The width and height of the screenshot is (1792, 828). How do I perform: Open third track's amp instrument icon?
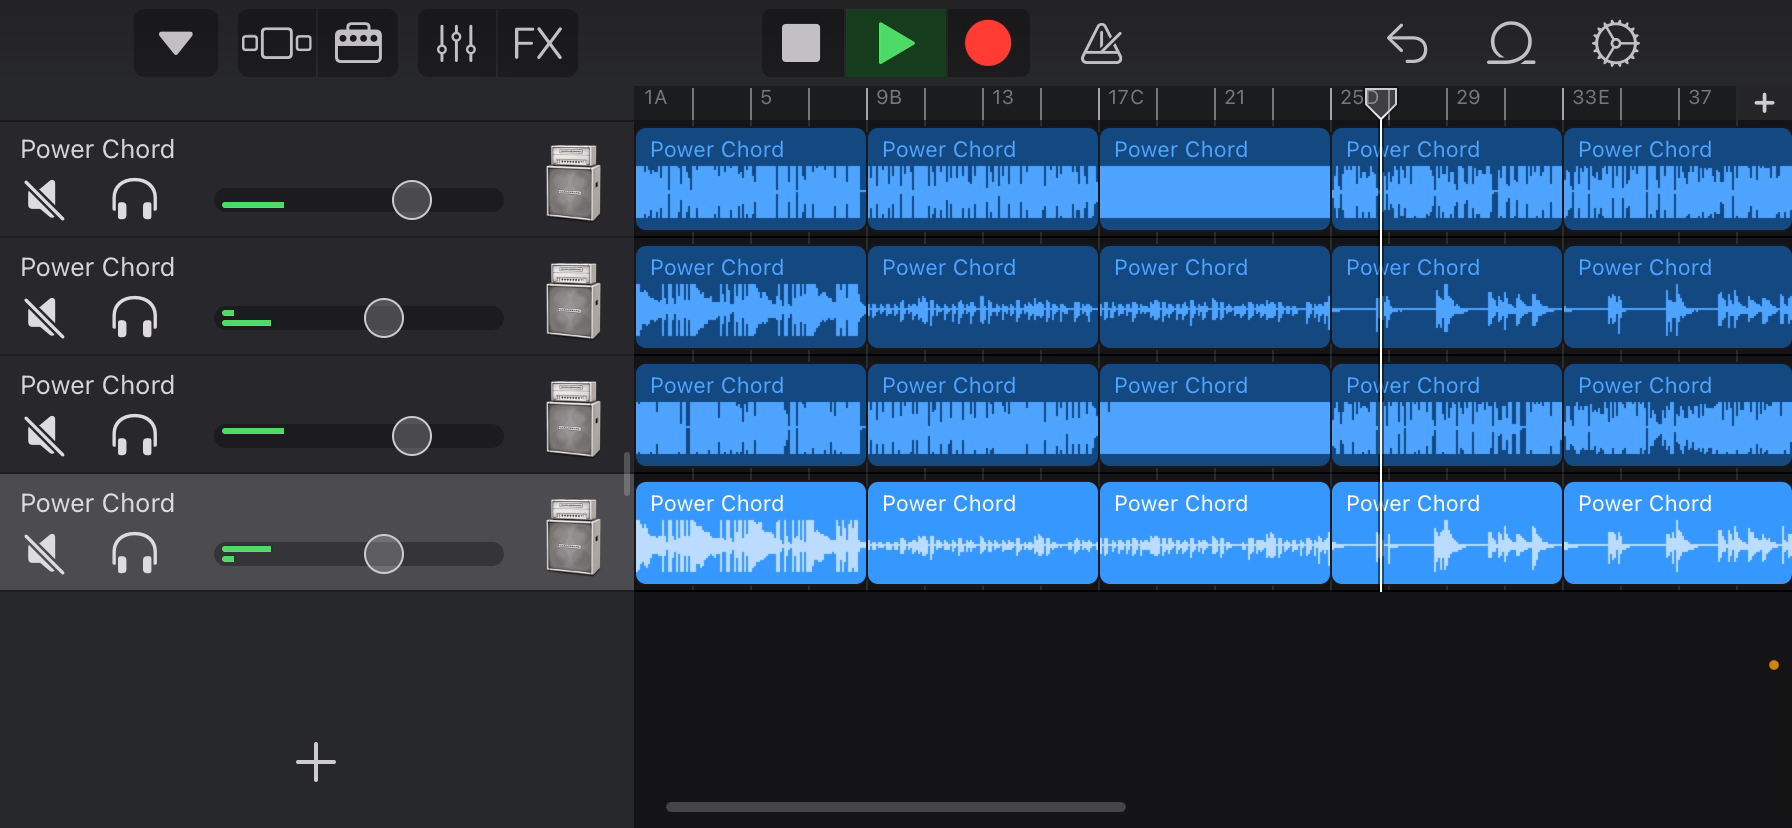[x=574, y=417]
